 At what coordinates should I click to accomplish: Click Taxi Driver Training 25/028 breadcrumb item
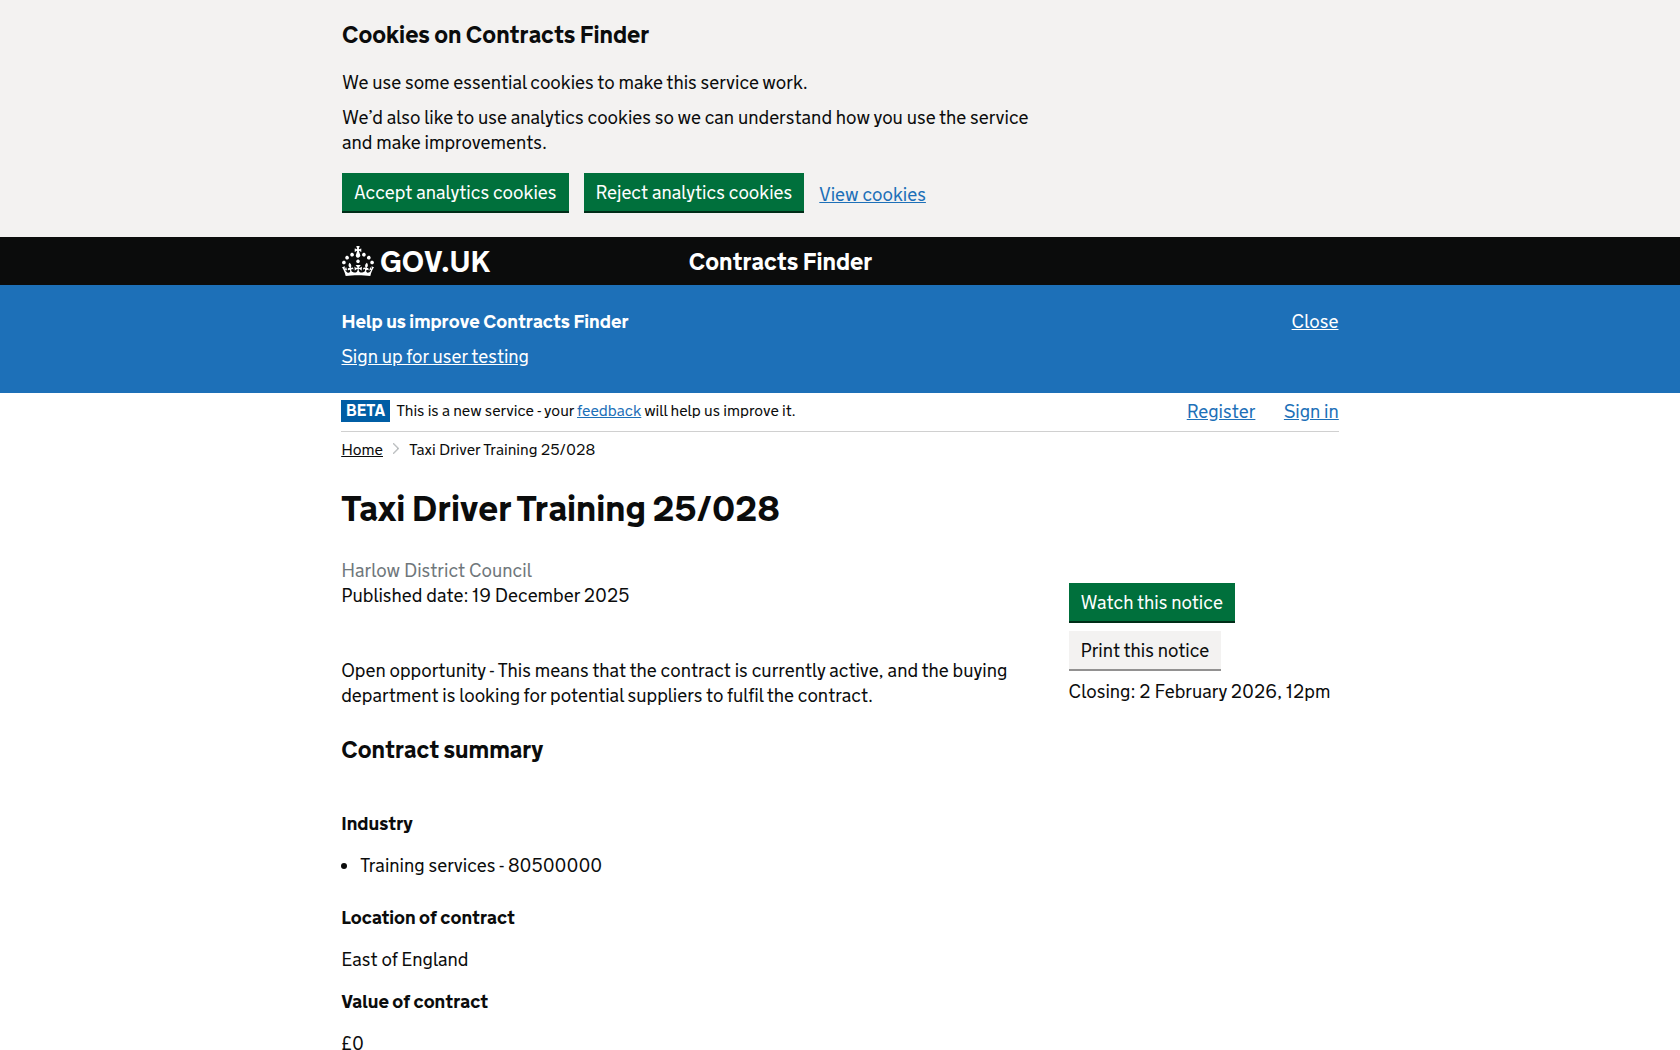[502, 450]
